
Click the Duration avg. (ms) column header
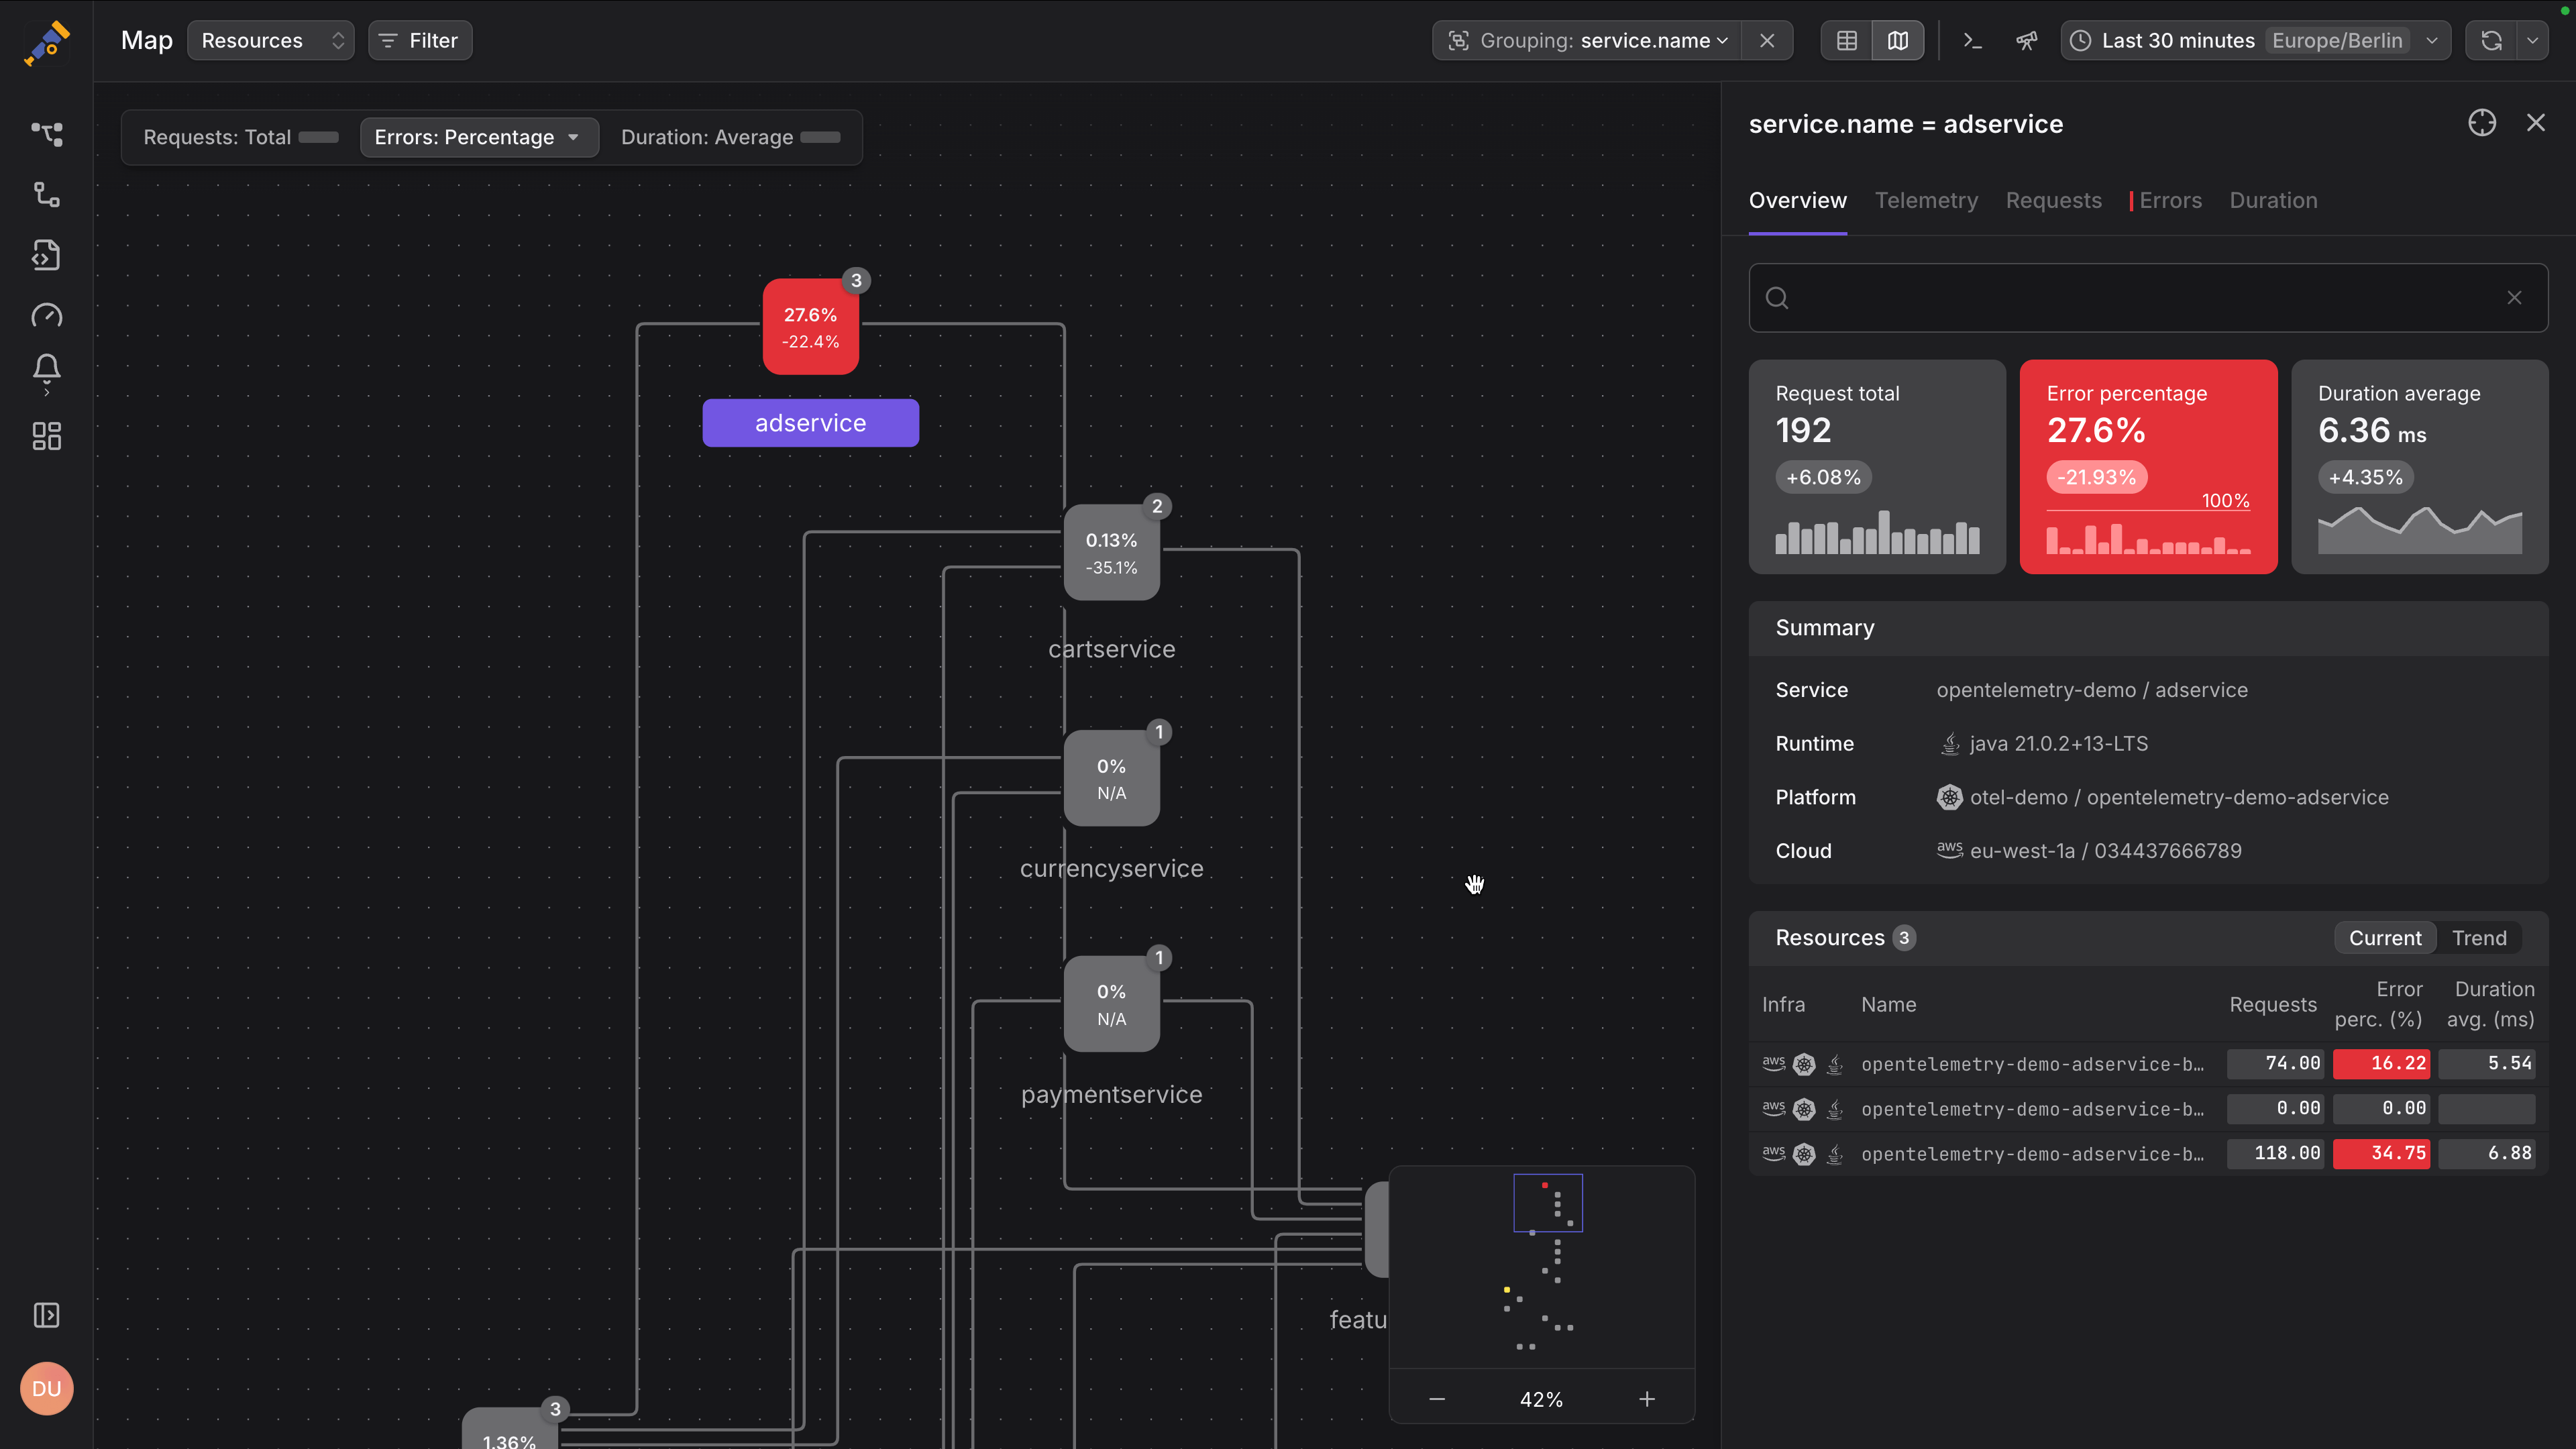pyautogui.click(x=2490, y=1004)
